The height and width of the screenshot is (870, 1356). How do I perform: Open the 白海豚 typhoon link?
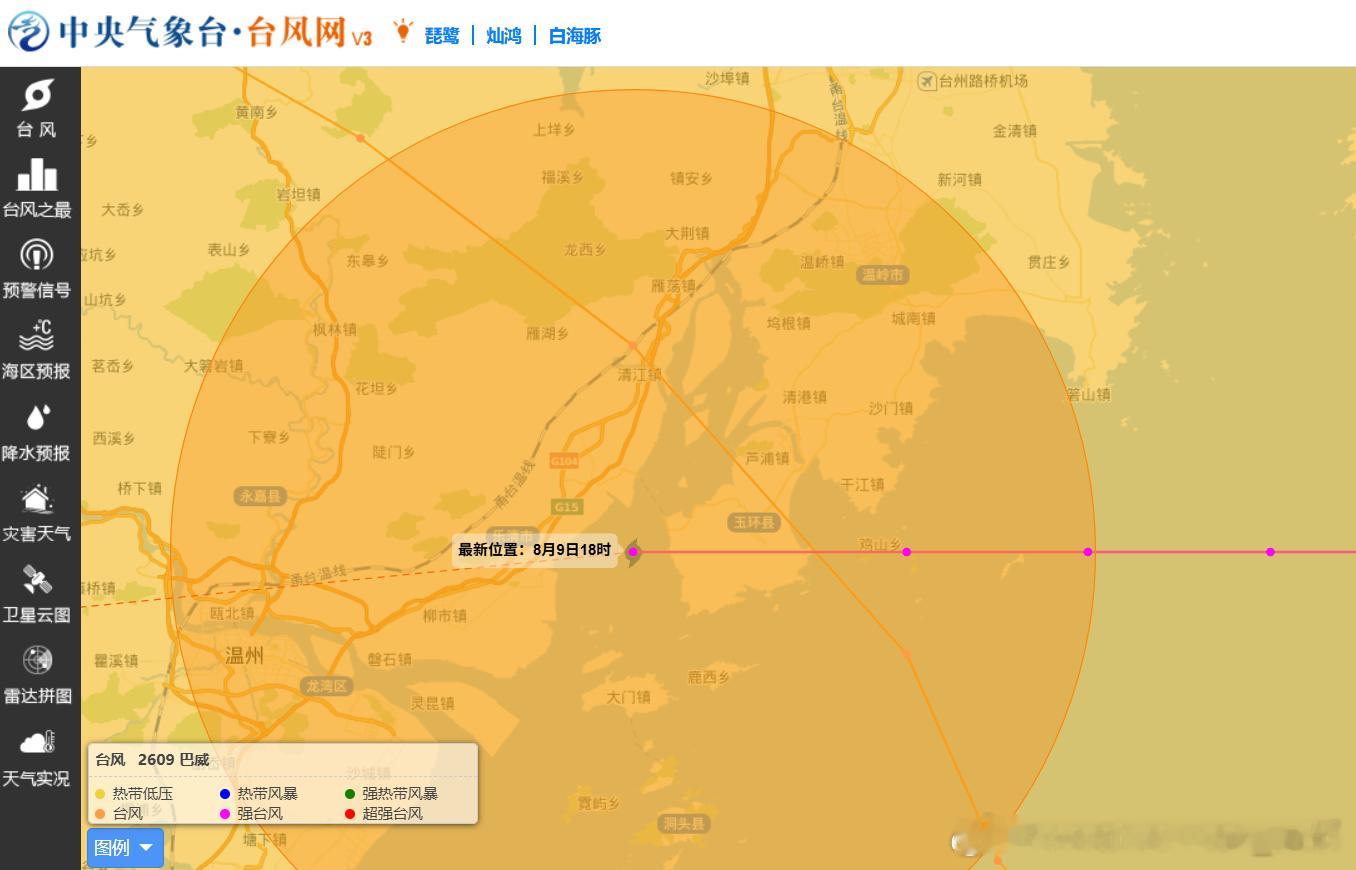[575, 36]
